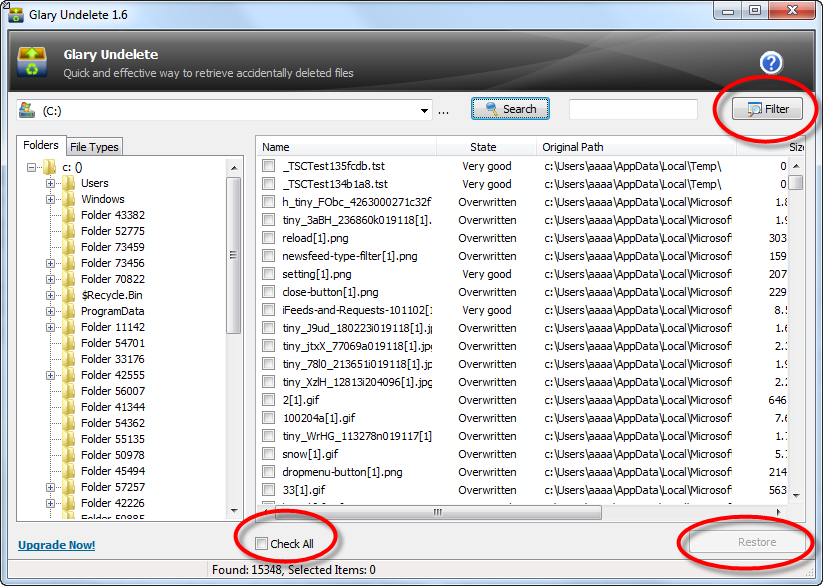Select Folder 54701 in the tree
This screenshot has height=586, width=823.
113,343
